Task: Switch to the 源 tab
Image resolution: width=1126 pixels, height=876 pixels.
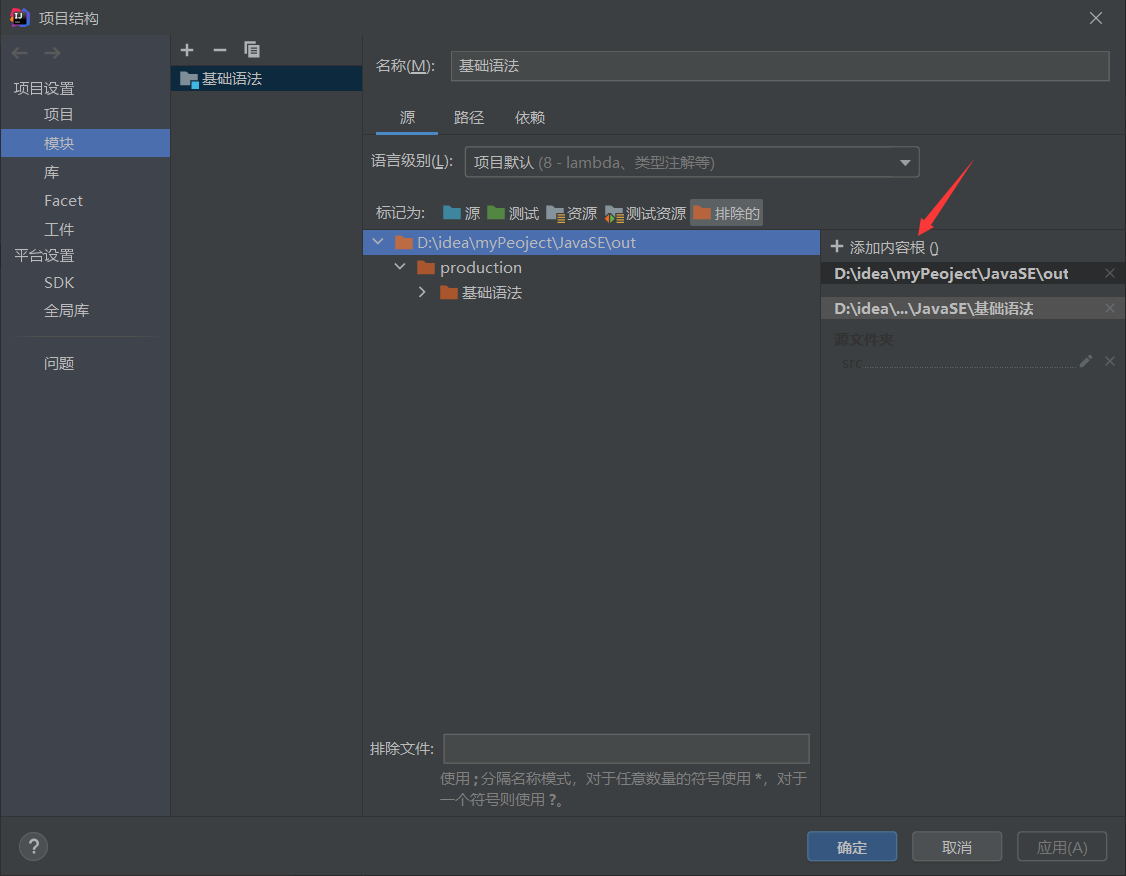Action: (407, 118)
